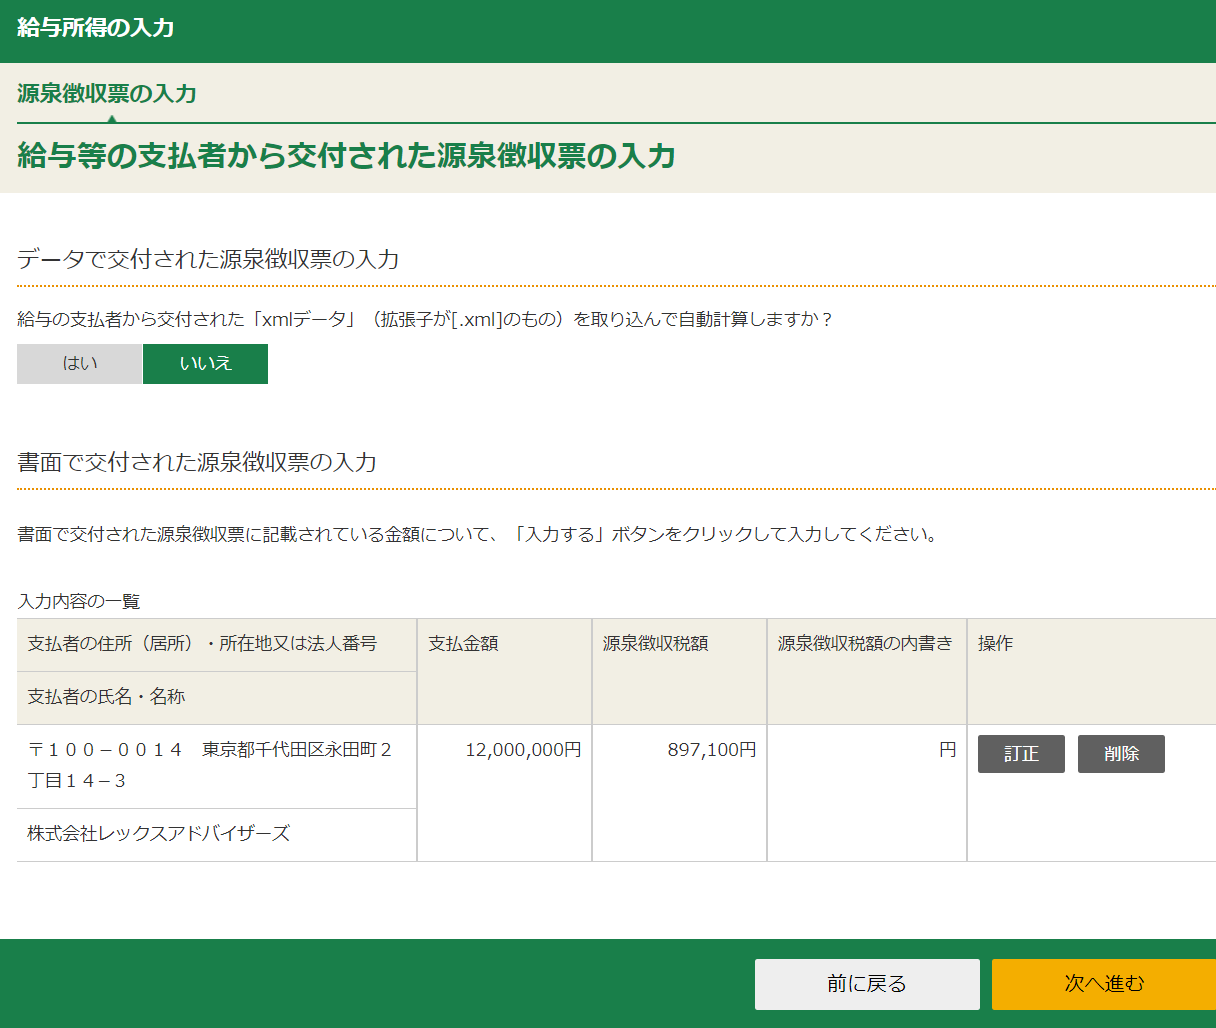The height and width of the screenshot is (1028, 1216).
Task: Click the 書面で交付された源泉徴収票の入力 heading
Action: coord(197,462)
